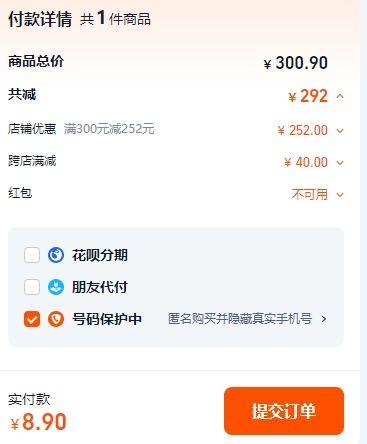Enable the 朋友代付 checkbox
This screenshot has height=444, width=367.
pyautogui.click(x=32, y=287)
